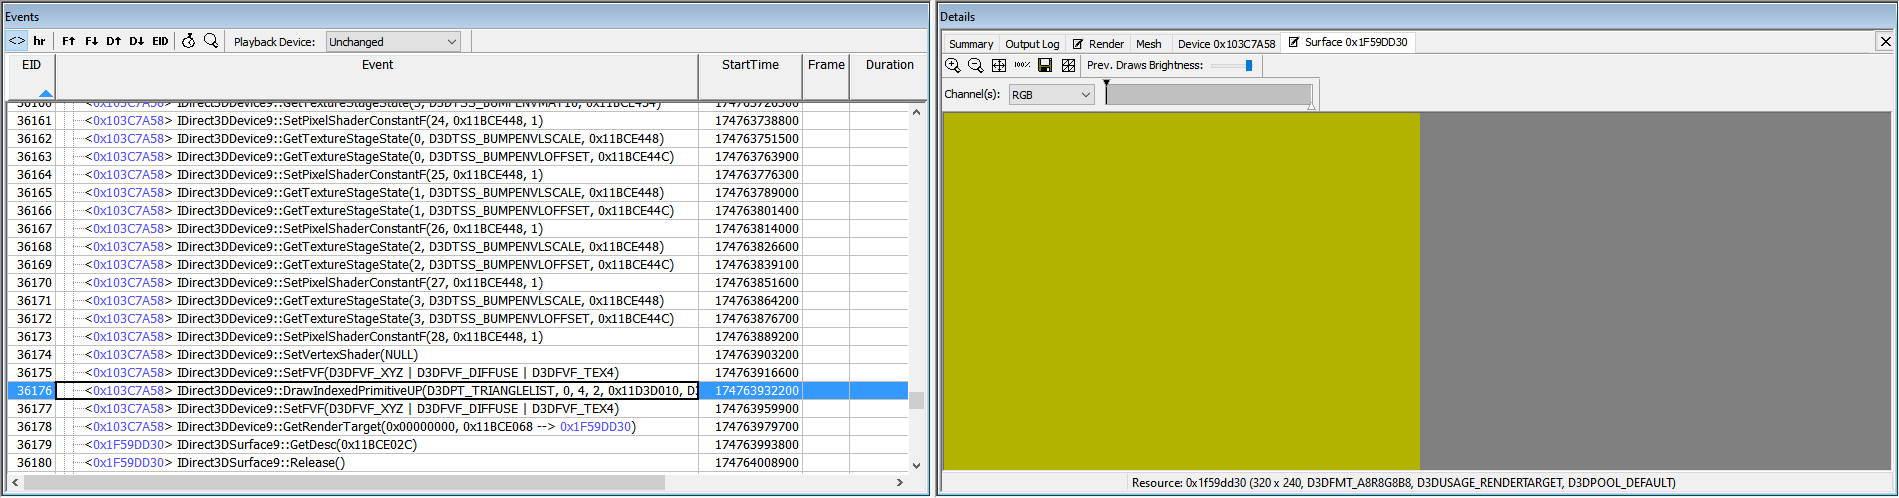Sort events by the EID column header
The width and height of the screenshot is (1899, 498).
click(31, 65)
